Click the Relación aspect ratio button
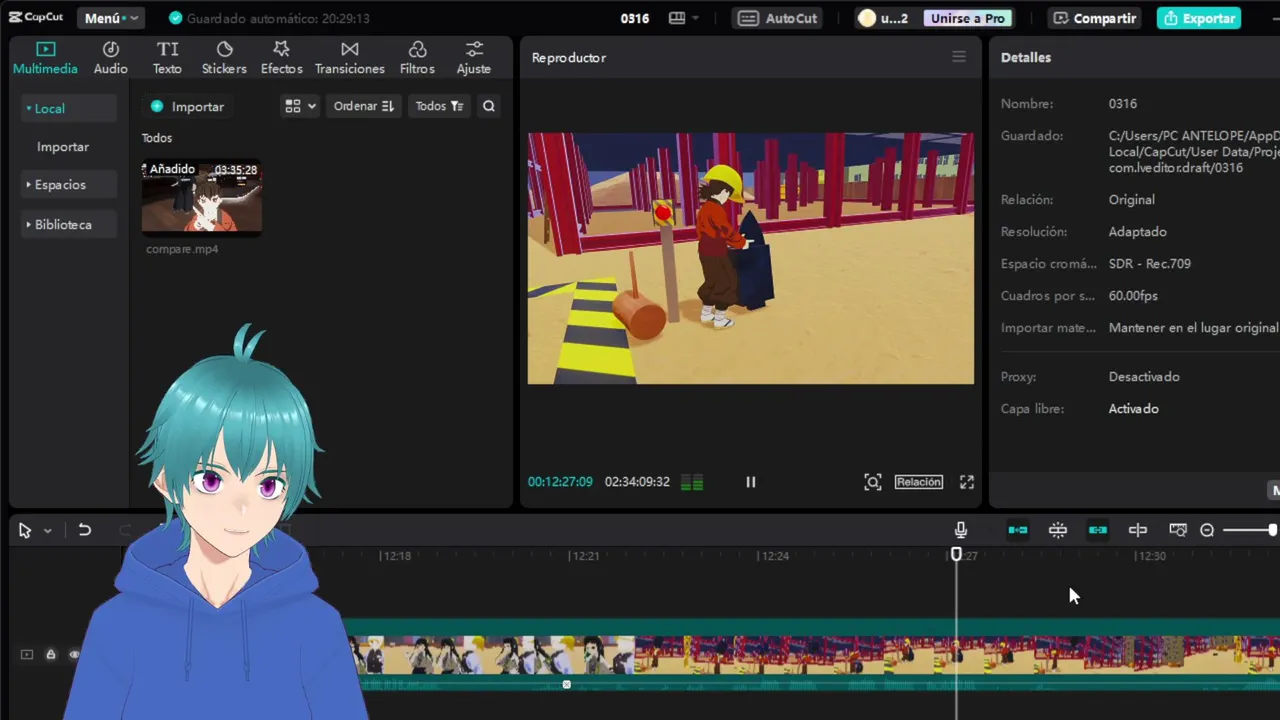1280x720 pixels. (x=918, y=482)
